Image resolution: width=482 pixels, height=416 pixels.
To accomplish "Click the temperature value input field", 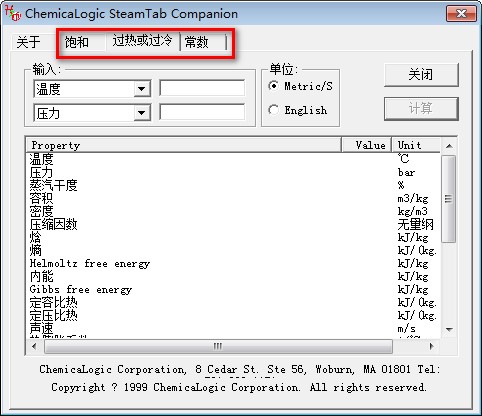I will pyautogui.click(x=202, y=88).
